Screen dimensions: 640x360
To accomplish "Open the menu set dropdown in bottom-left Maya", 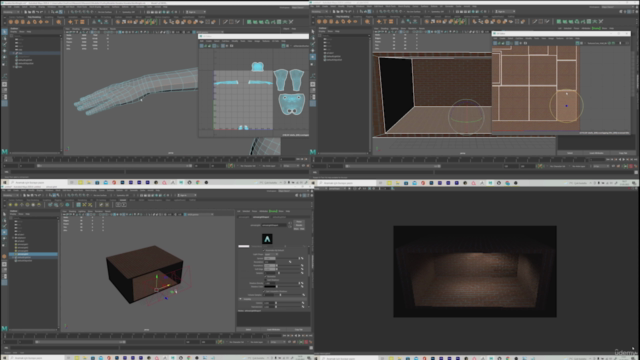I will coord(11,195).
